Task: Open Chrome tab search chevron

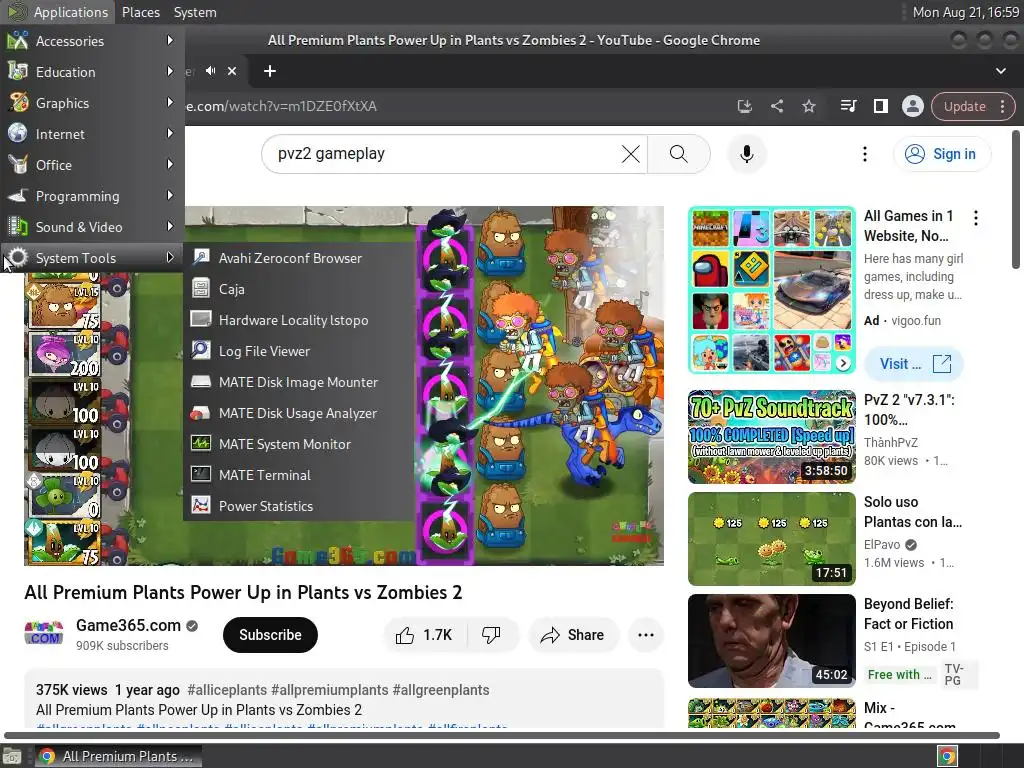Action: pos(1000,71)
